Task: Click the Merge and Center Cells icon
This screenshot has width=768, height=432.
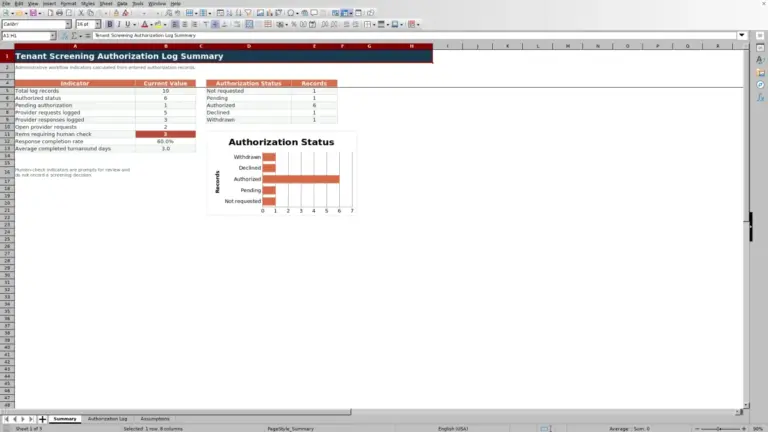Action: pyautogui.click(x=249, y=24)
